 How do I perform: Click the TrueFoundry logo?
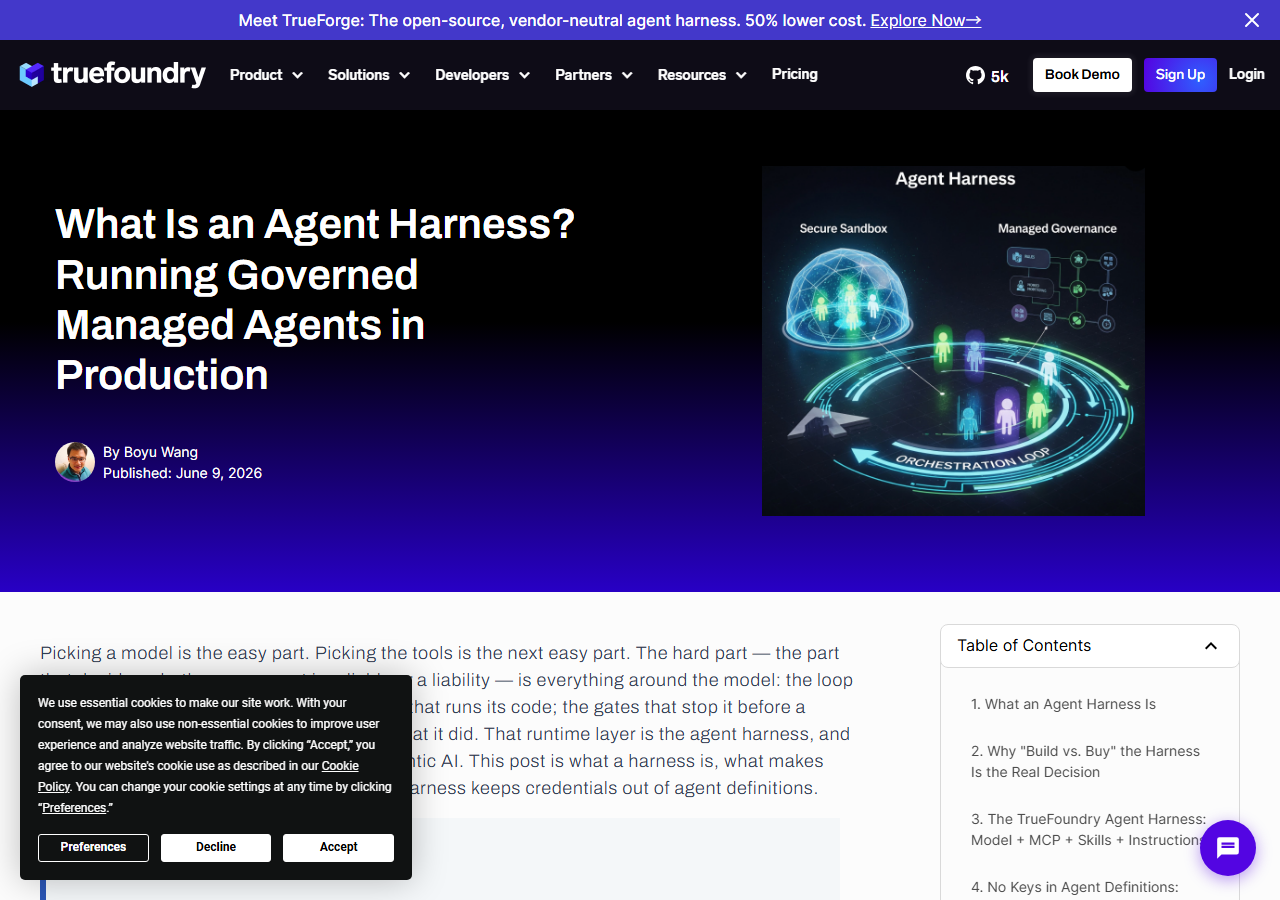click(113, 74)
